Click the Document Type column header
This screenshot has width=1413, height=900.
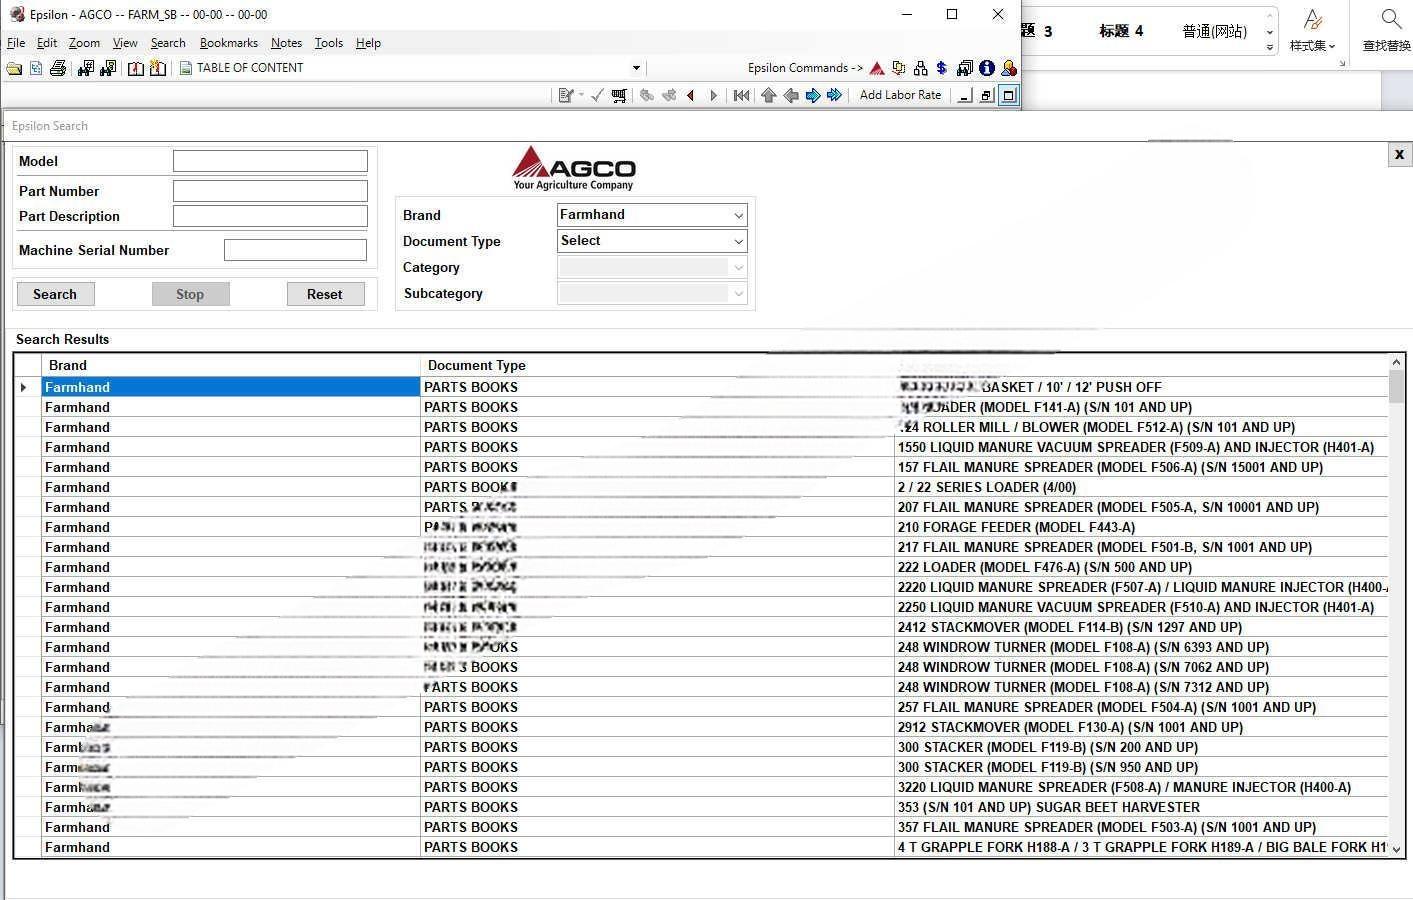[x=657, y=365]
